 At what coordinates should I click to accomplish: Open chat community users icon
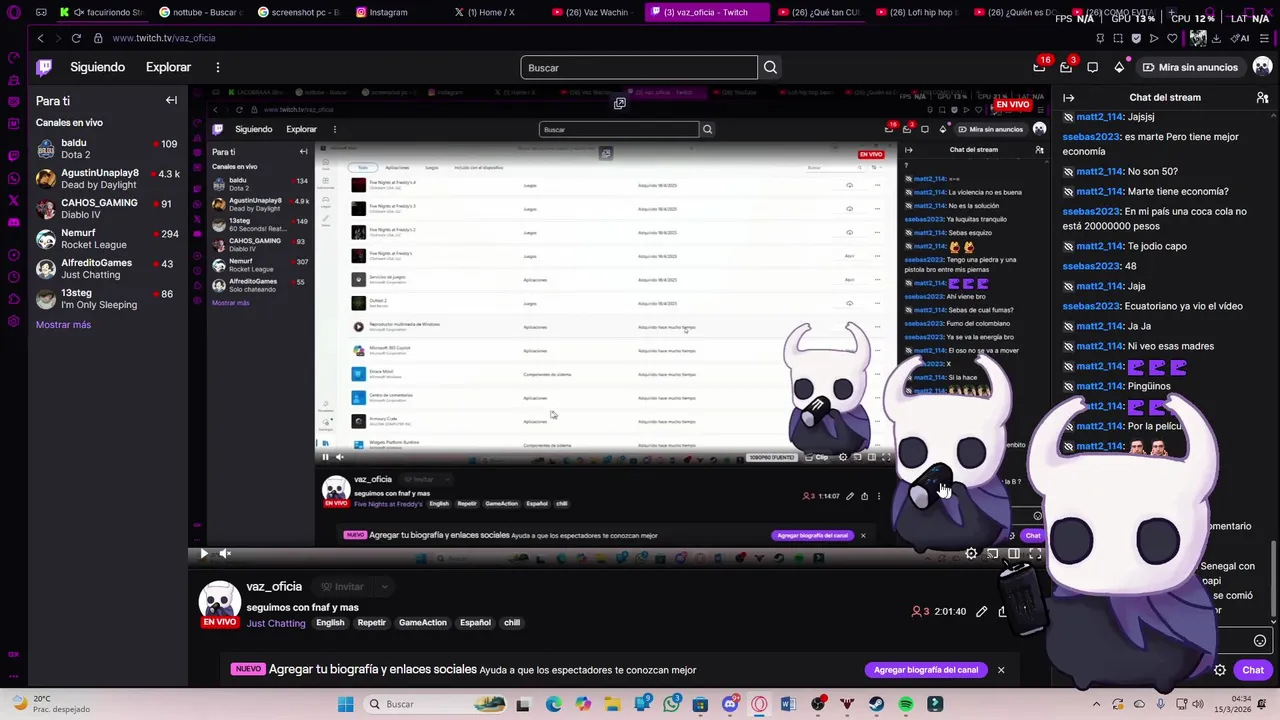pyautogui.click(x=1262, y=98)
